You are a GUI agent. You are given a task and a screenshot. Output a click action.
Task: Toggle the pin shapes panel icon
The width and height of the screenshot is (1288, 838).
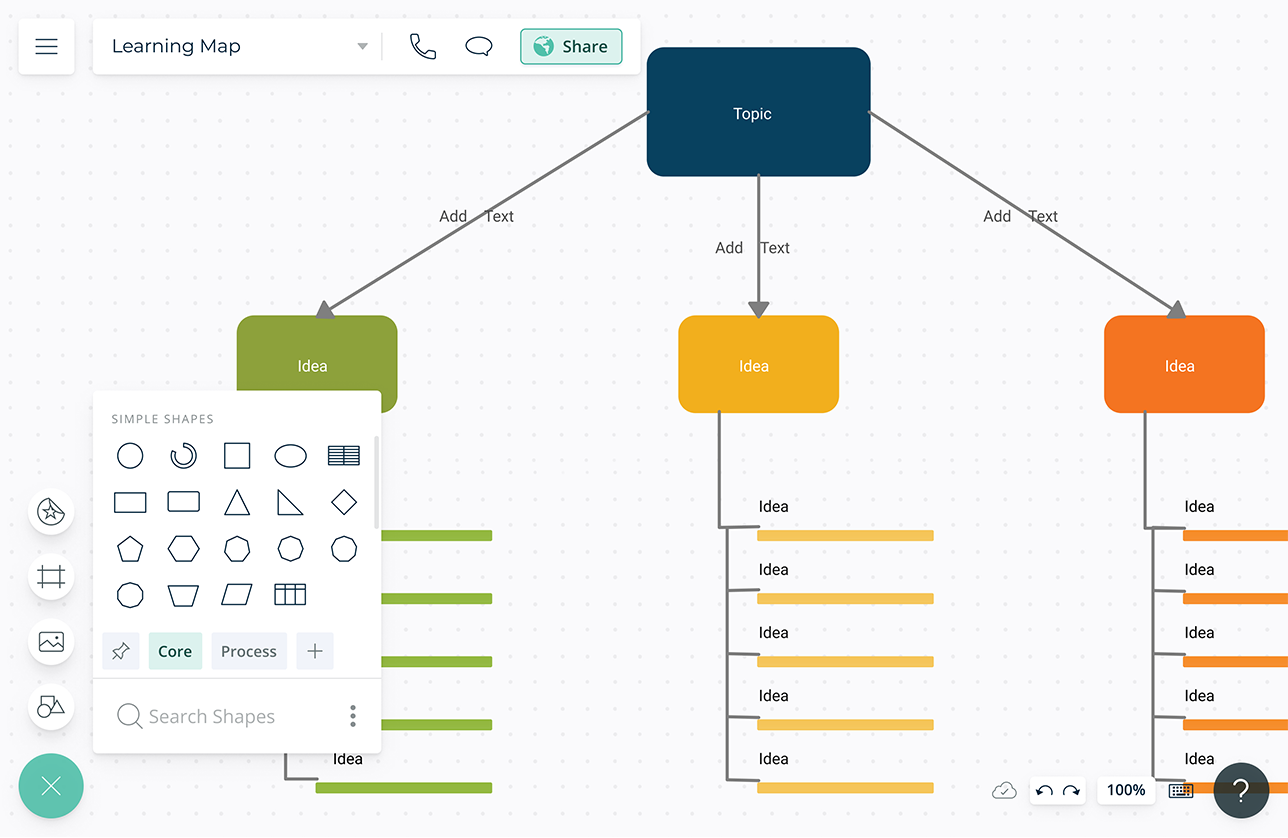[x=121, y=651]
